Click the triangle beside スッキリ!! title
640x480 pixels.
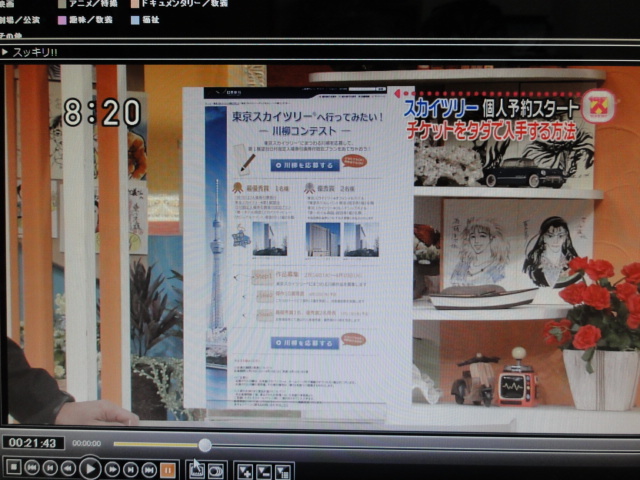(4, 52)
